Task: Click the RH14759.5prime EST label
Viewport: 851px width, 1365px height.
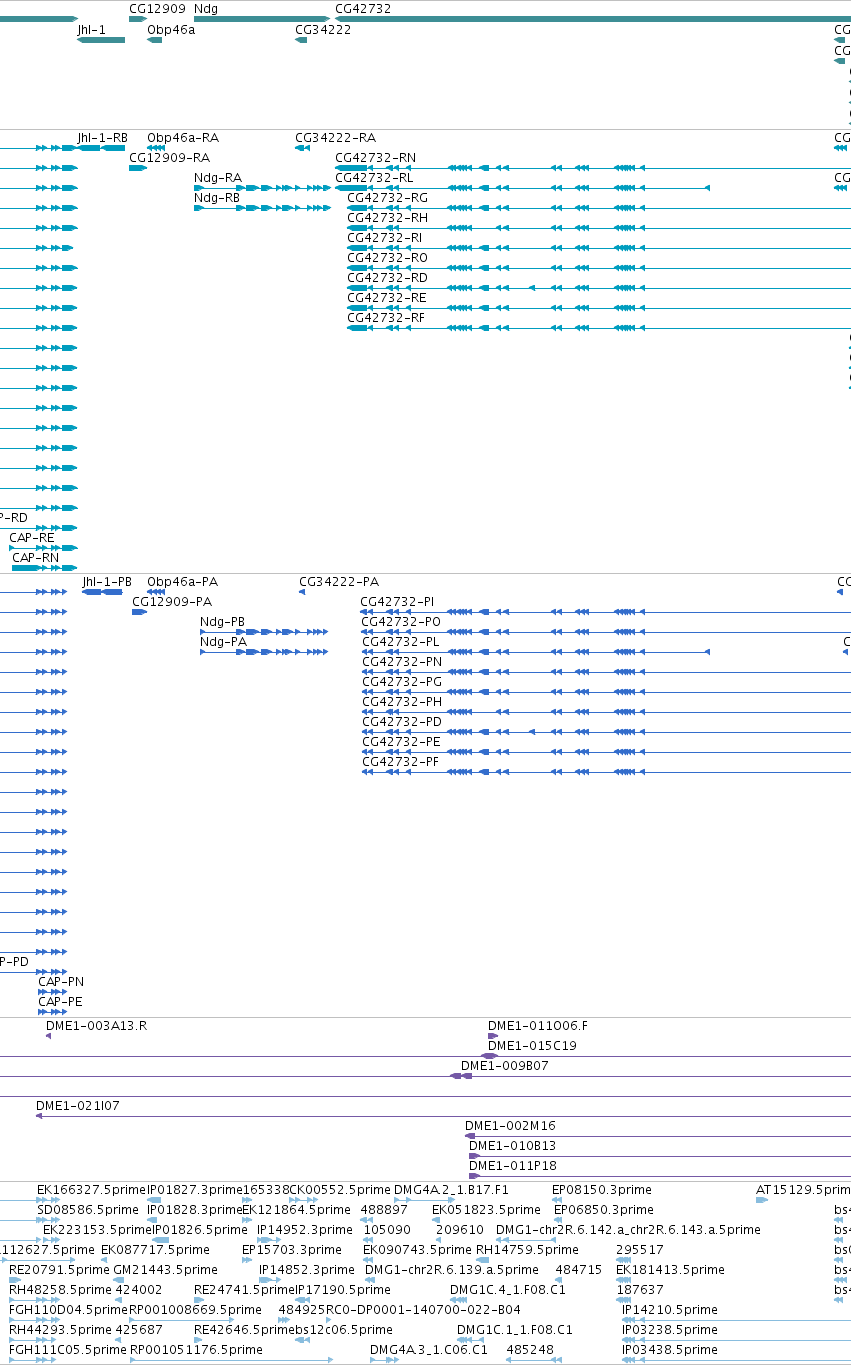Action: 527,1250
